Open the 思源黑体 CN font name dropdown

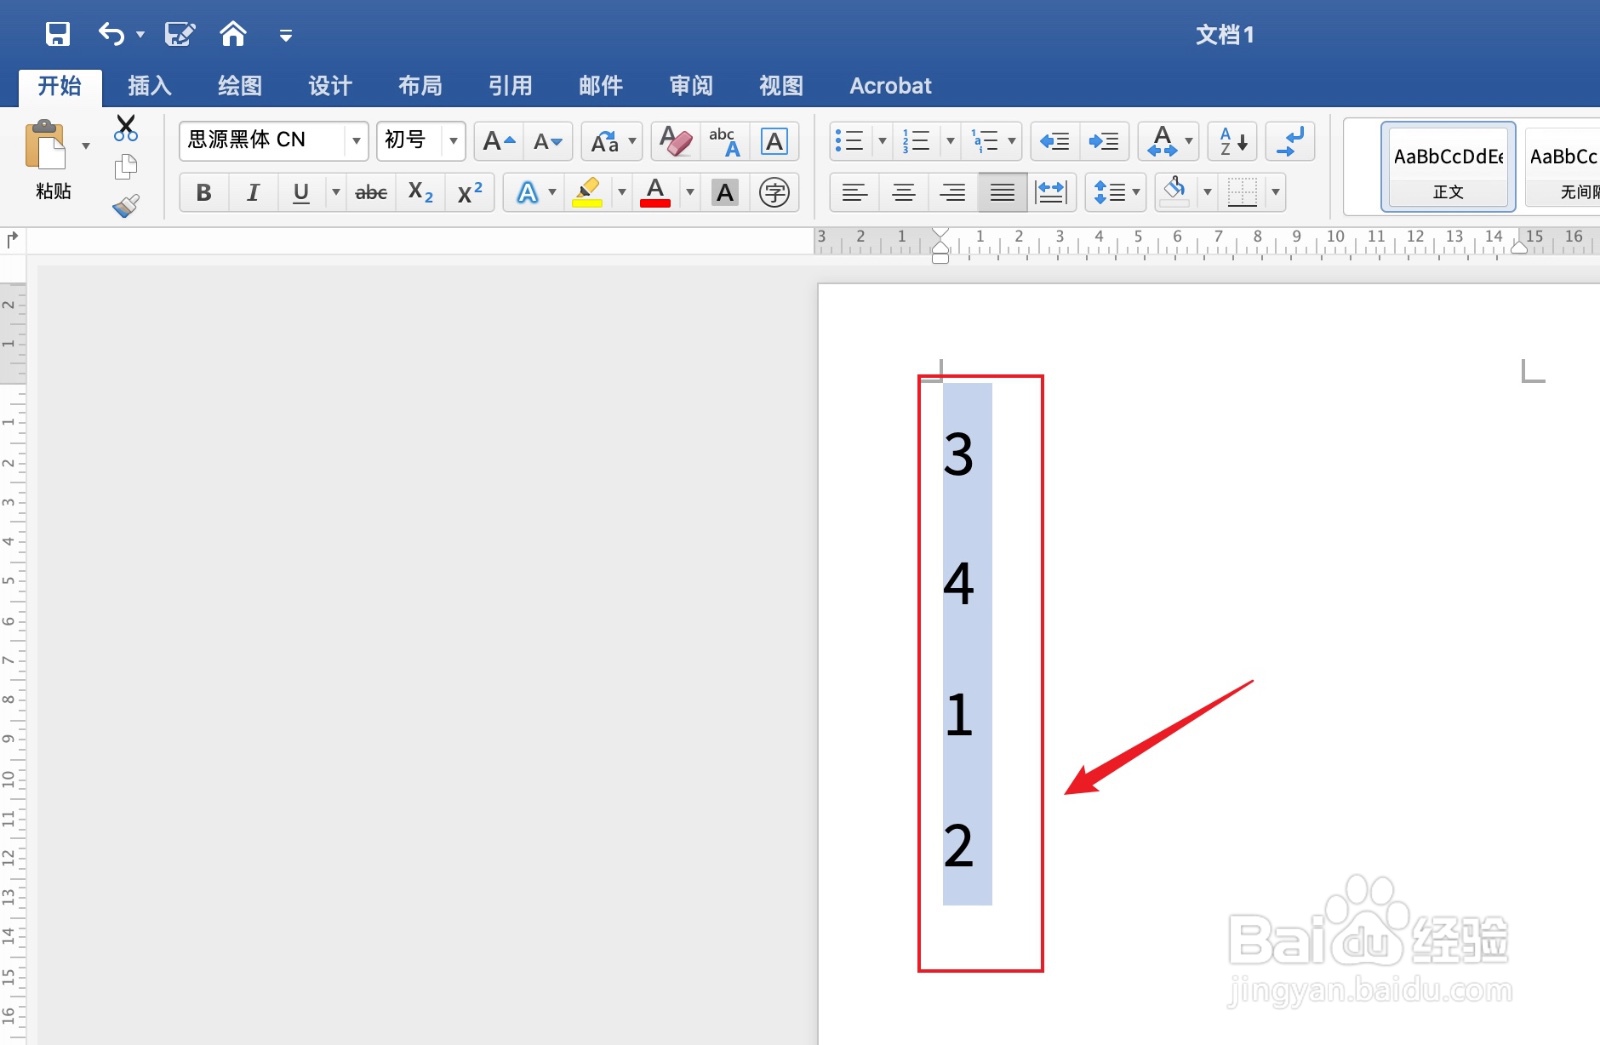356,141
